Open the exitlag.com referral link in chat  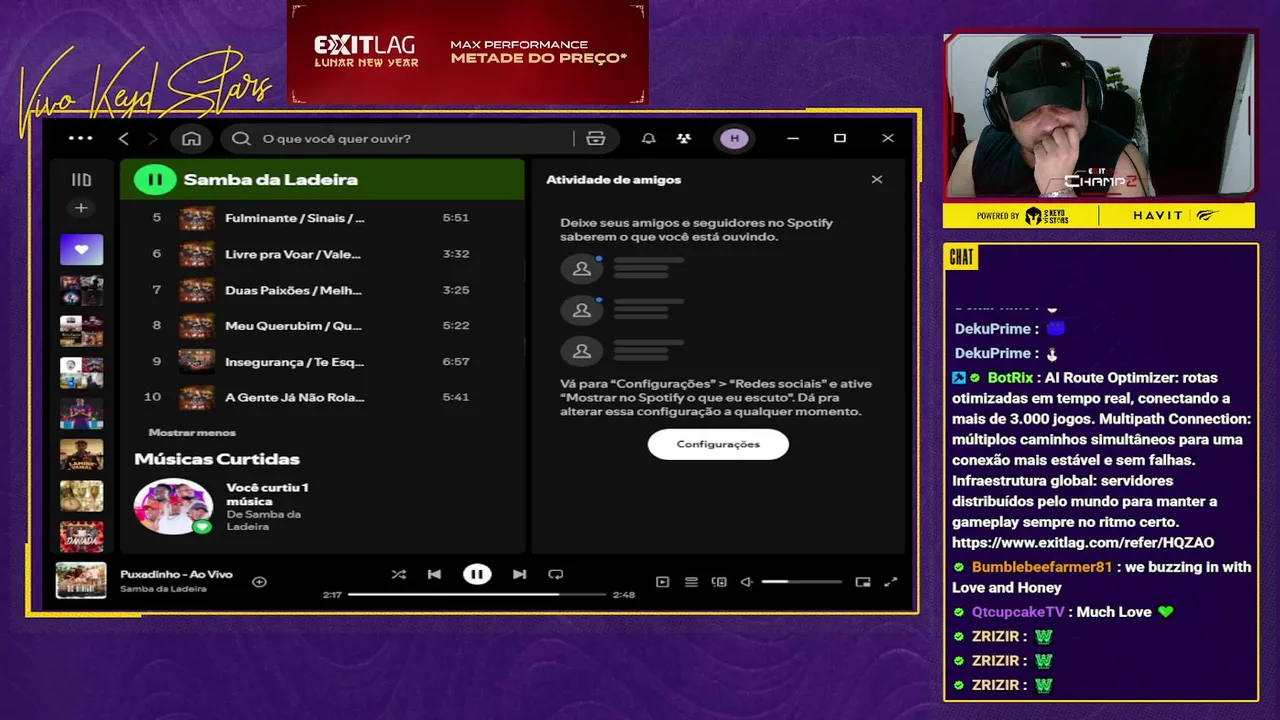coord(1083,543)
